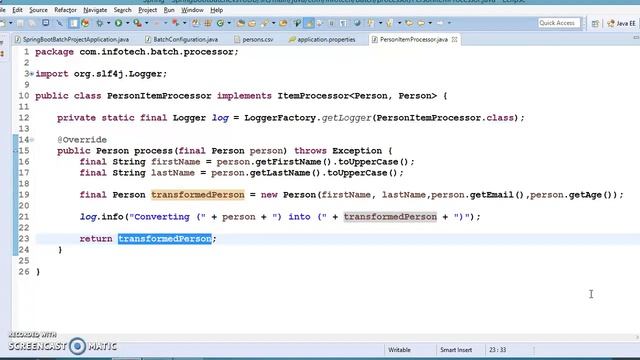
Task: Toggle Skip All Breakpoints icon
Action: (60, 23)
